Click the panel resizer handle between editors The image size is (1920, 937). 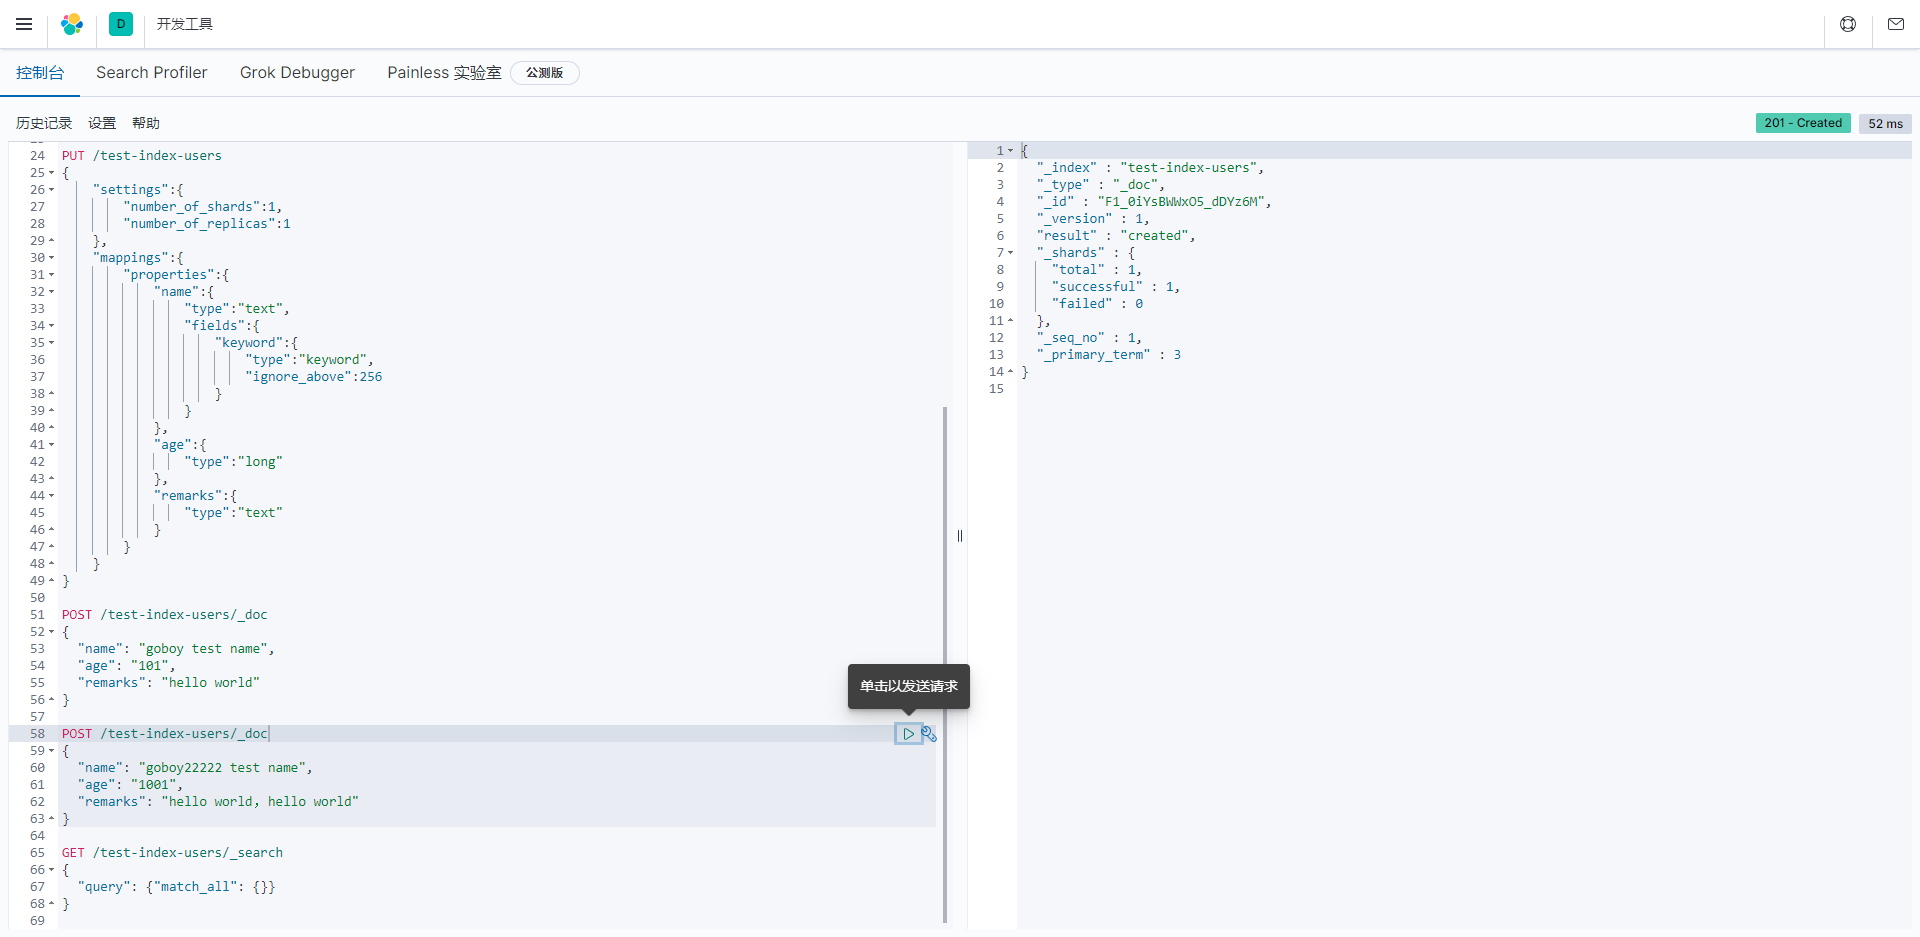pos(960,536)
